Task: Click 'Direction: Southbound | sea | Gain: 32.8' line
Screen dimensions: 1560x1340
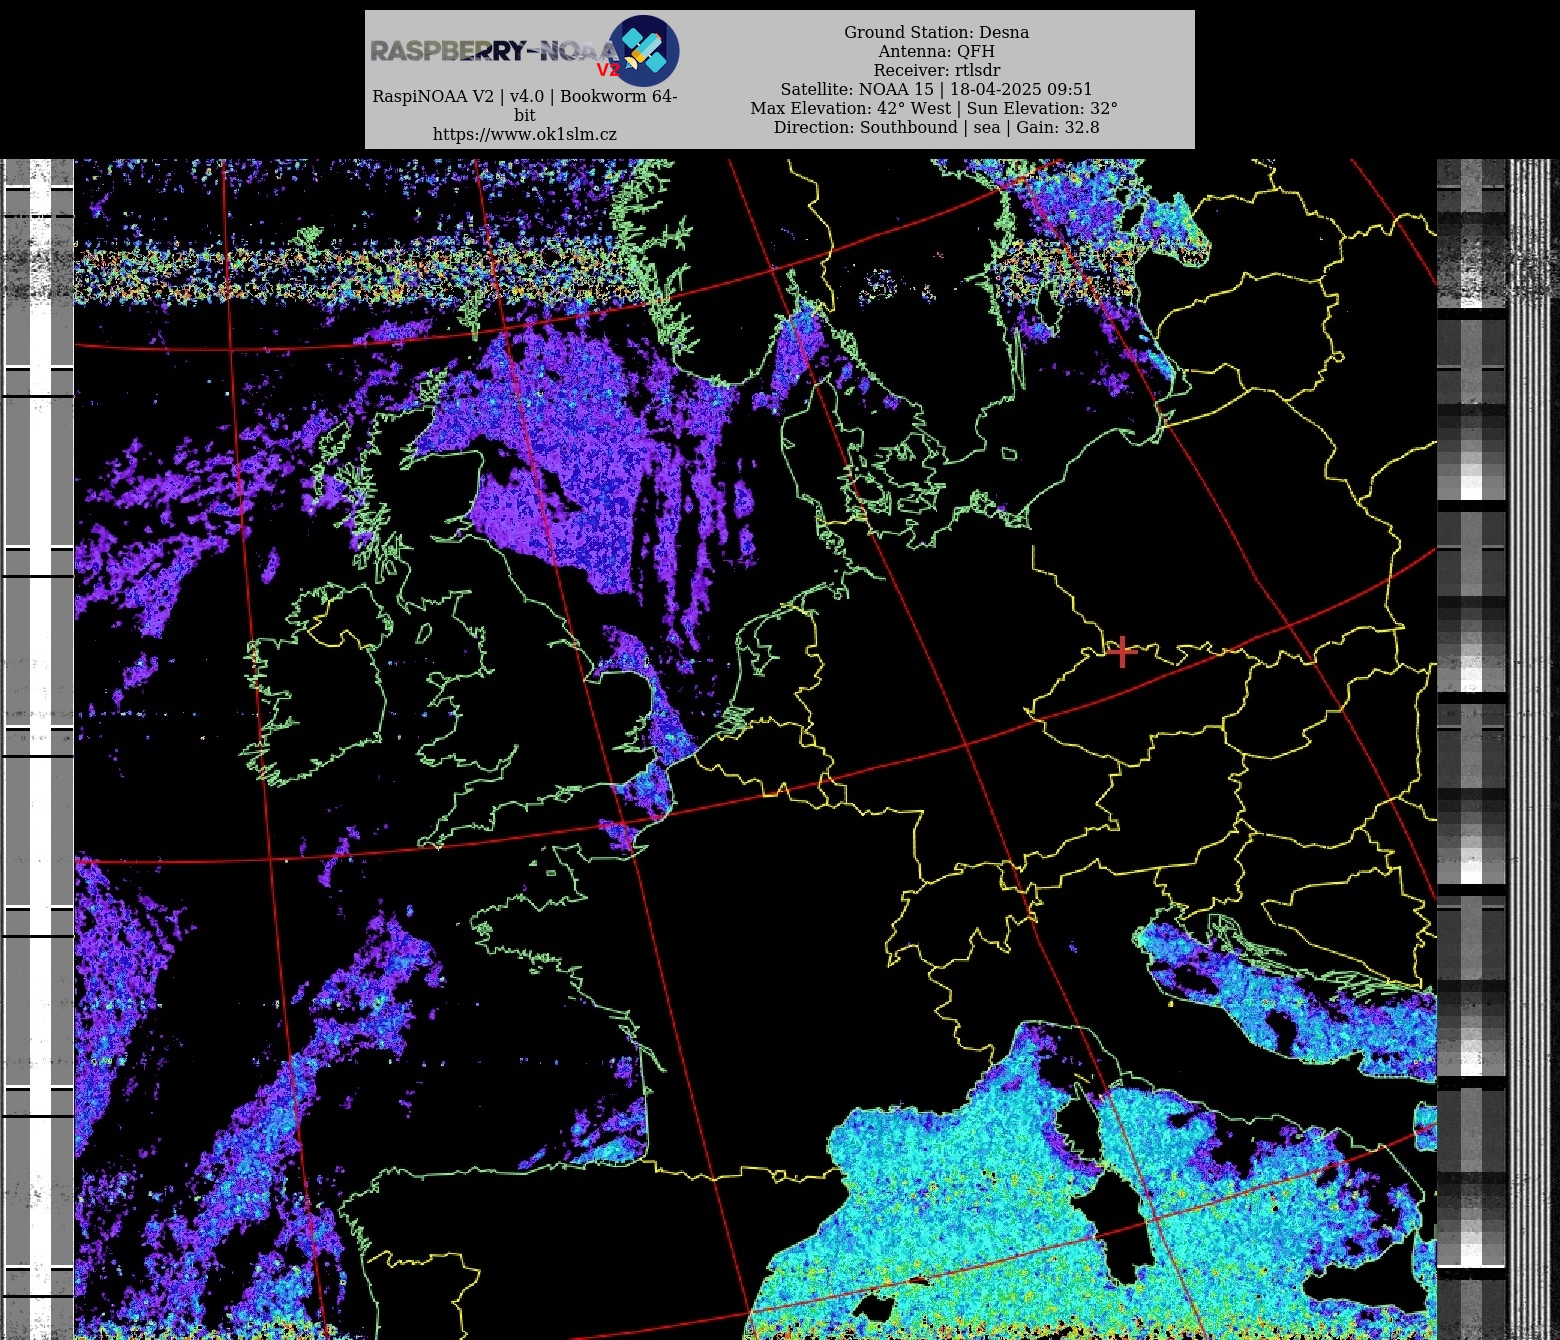Action: pyautogui.click(x=936, y=127)
